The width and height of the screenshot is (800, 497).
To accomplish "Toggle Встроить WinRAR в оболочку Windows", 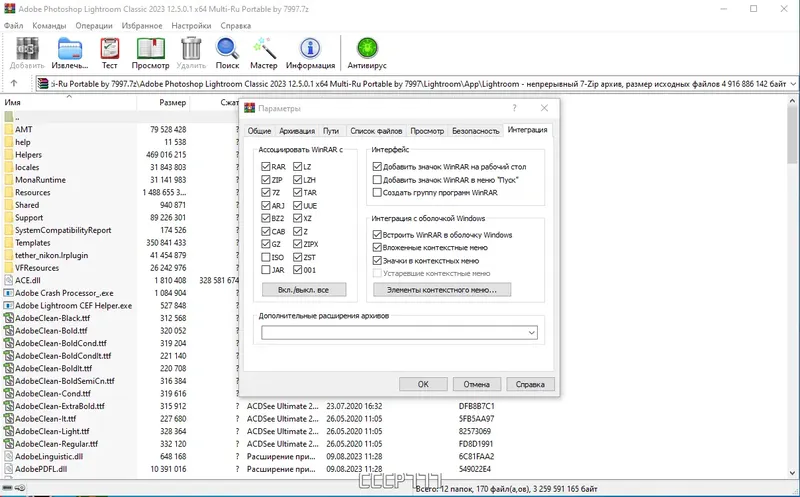I will tap(377, 235).
